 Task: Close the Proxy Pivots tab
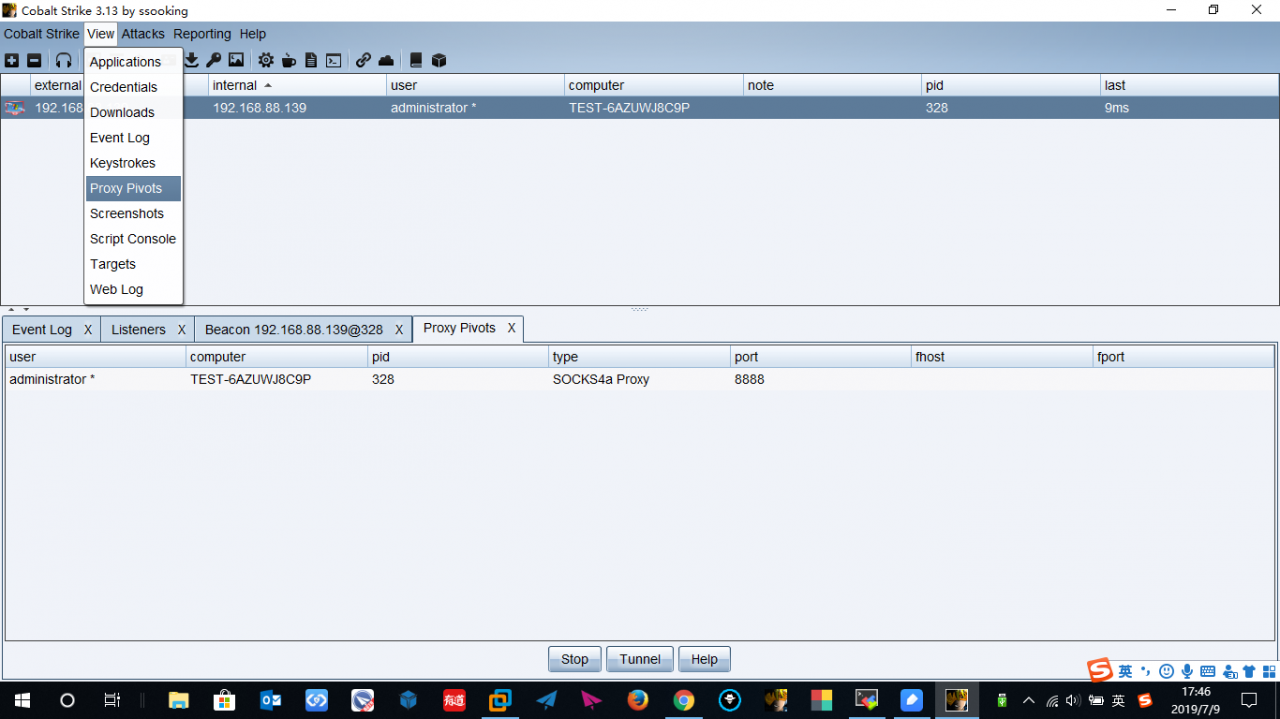[x=511, y=328]
